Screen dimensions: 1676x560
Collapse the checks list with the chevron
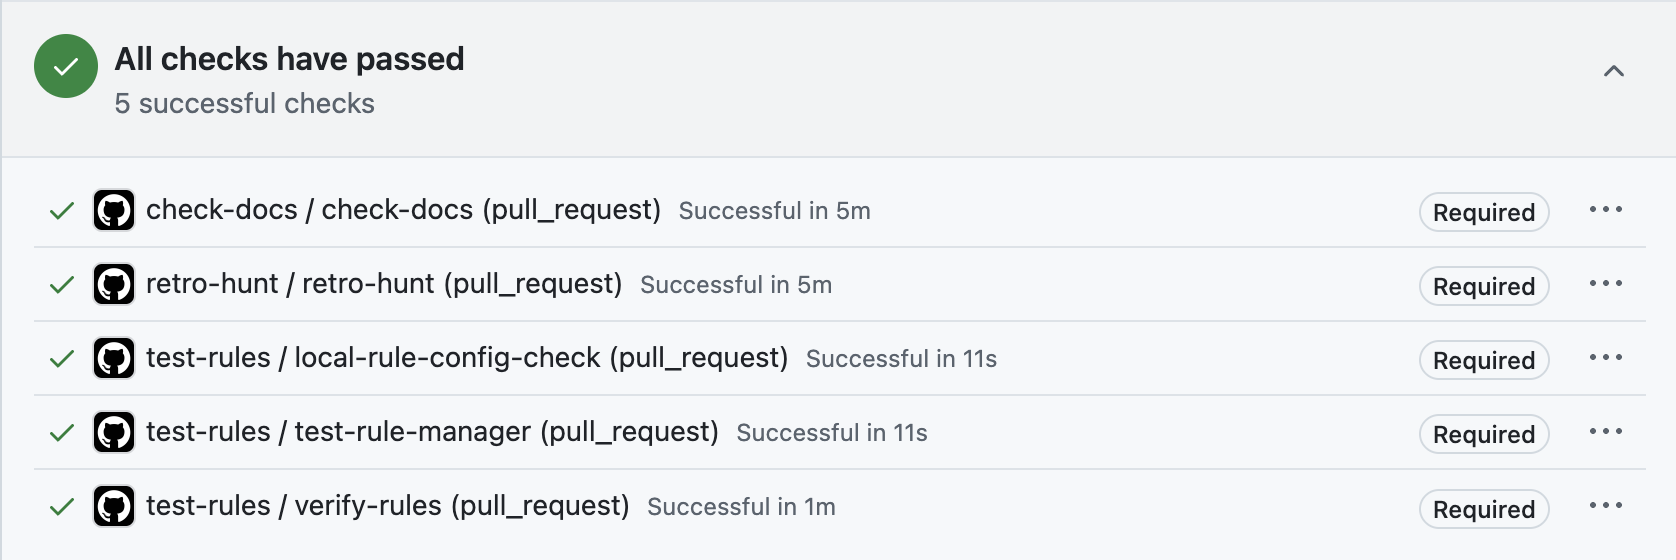1614,71
